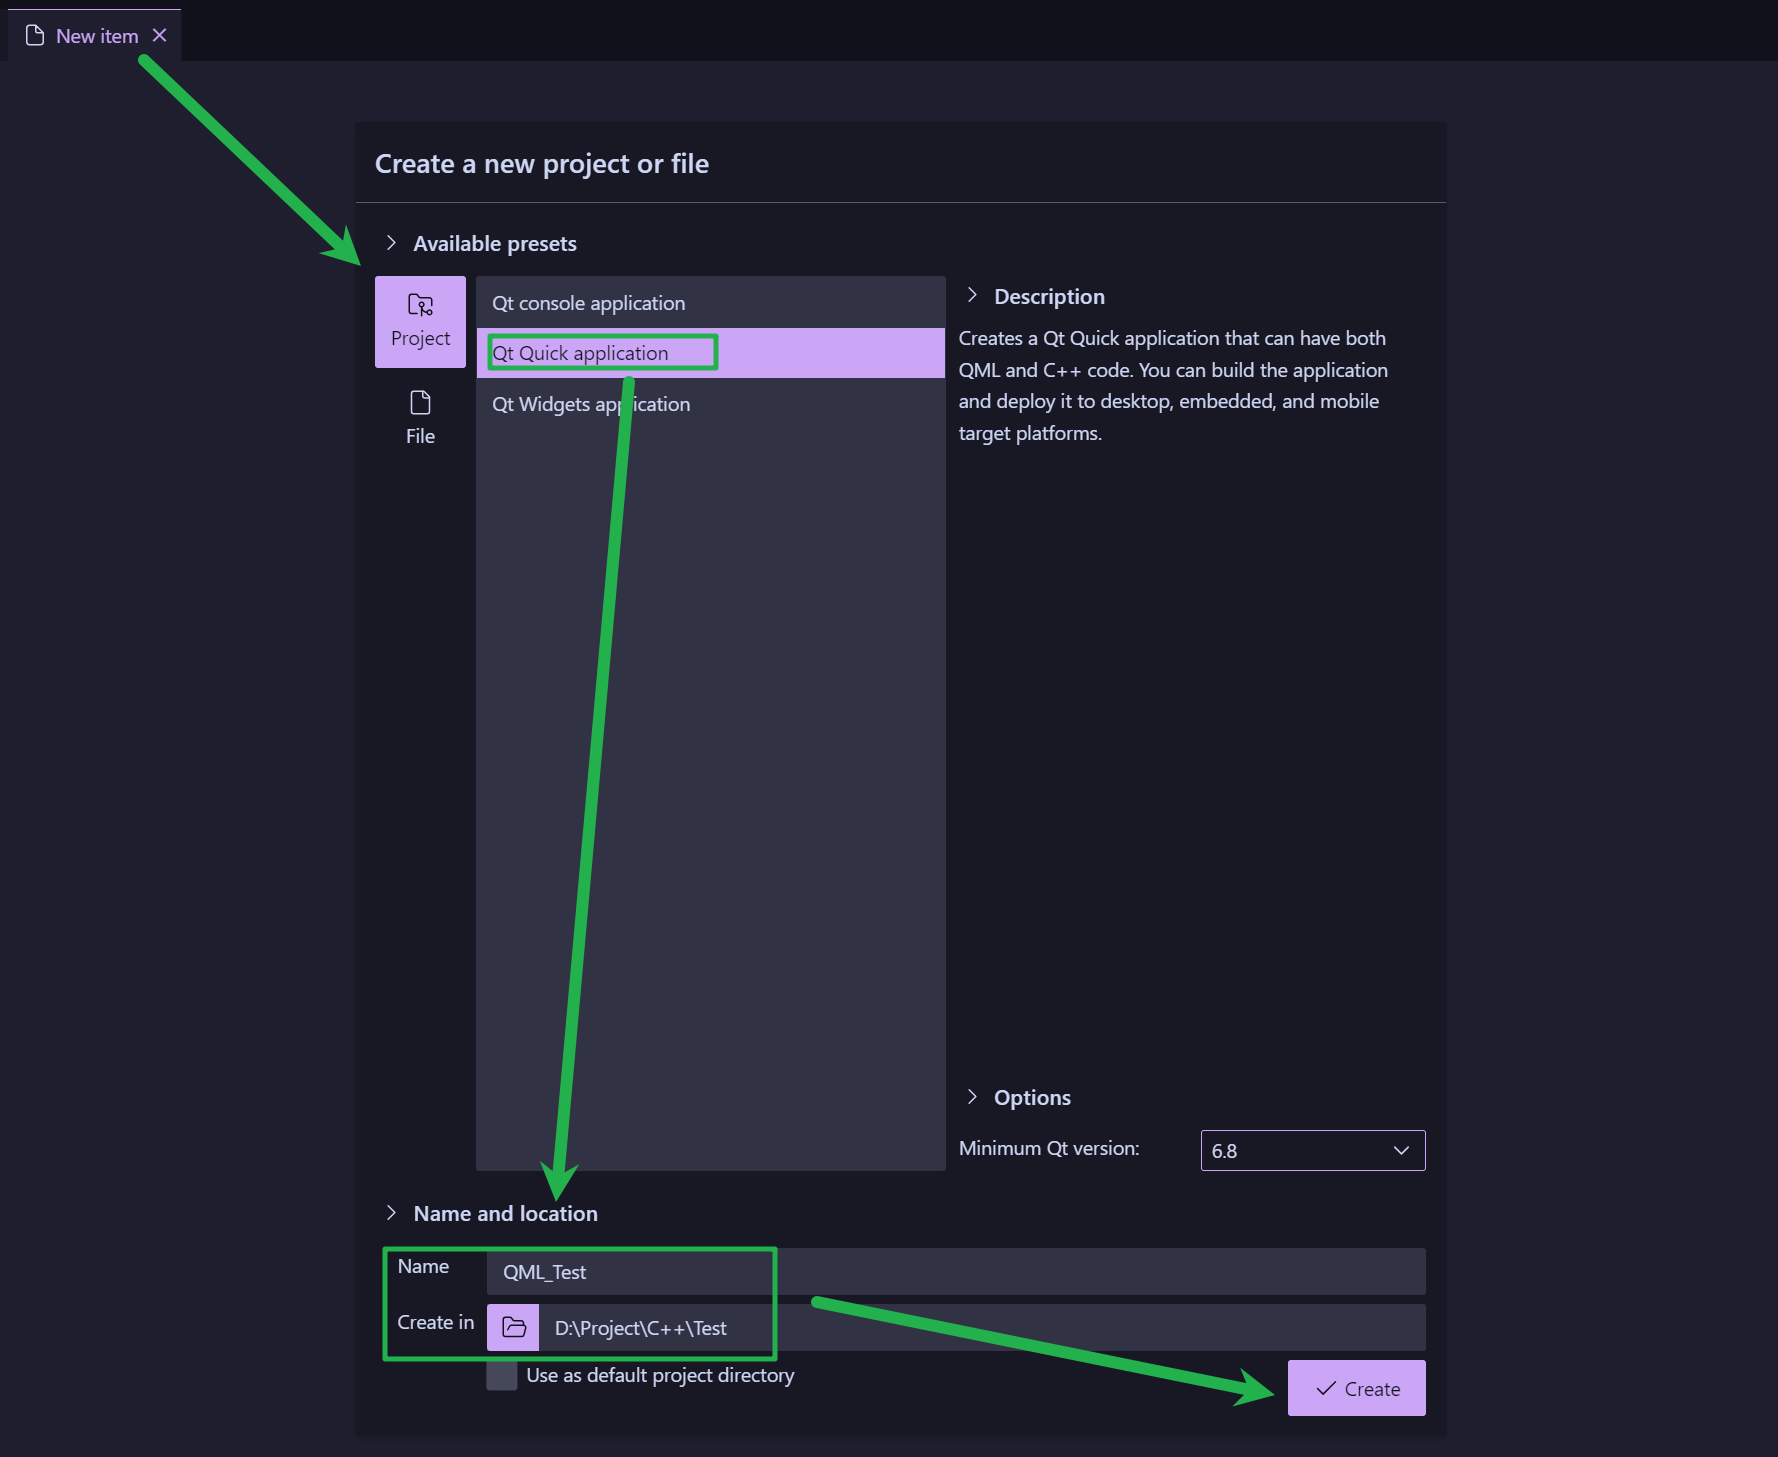Switch to the New item tab
Viewport: 1778px width, 1457px height.
pyautogui.click(x=97, y=36)
